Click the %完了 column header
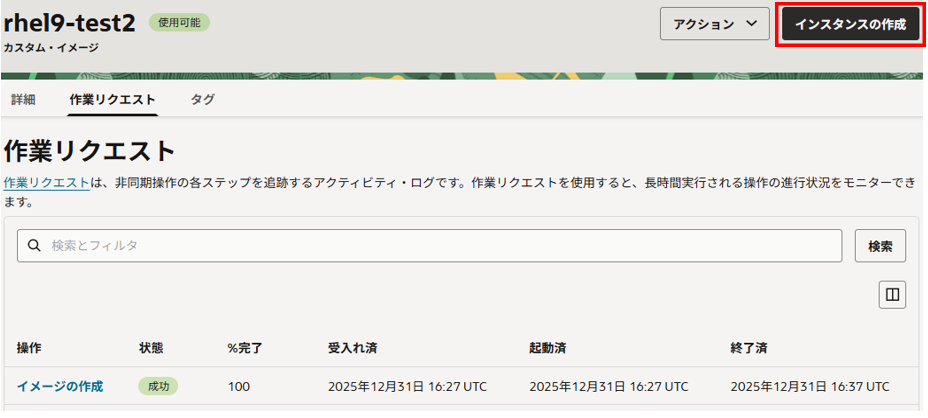The height and width of the screenshot is (418, 928). 245,348
